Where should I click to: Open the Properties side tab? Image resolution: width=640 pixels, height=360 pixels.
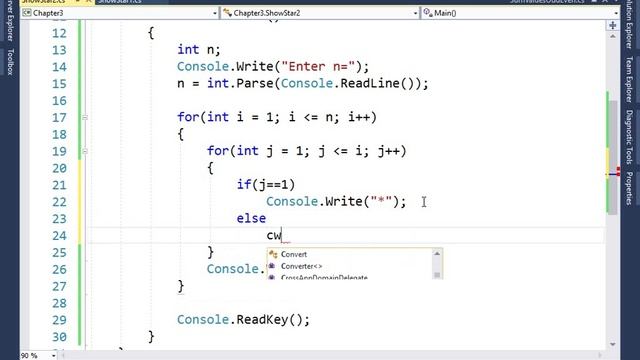coord(629,189)
